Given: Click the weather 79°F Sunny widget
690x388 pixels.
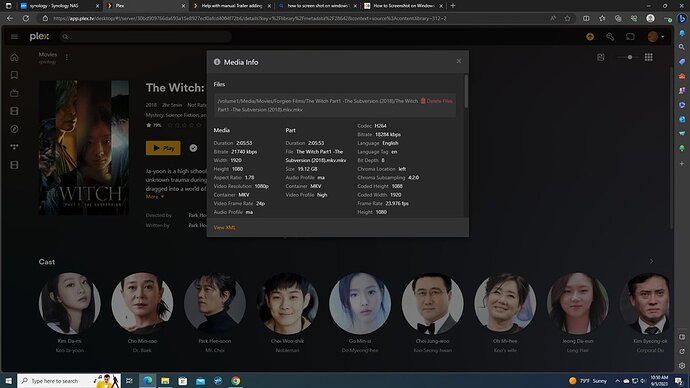Looking at the screenshot, I should click(588, 381).
